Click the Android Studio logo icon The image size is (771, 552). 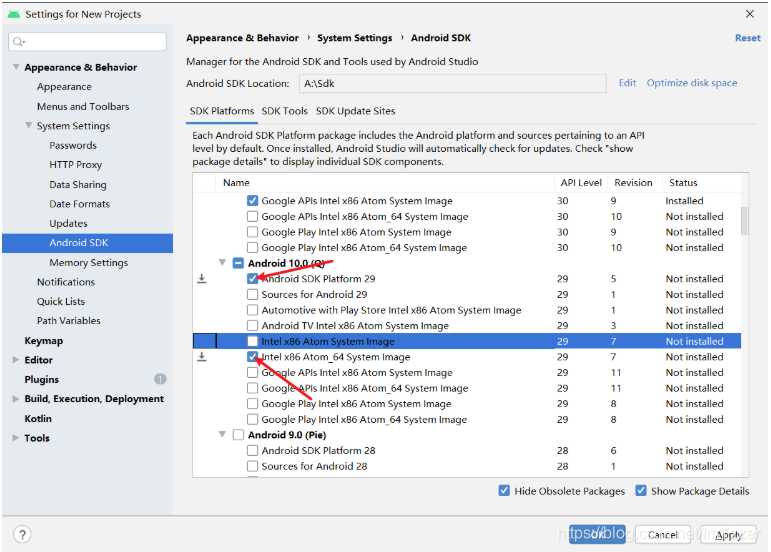[x=14, y=14]
